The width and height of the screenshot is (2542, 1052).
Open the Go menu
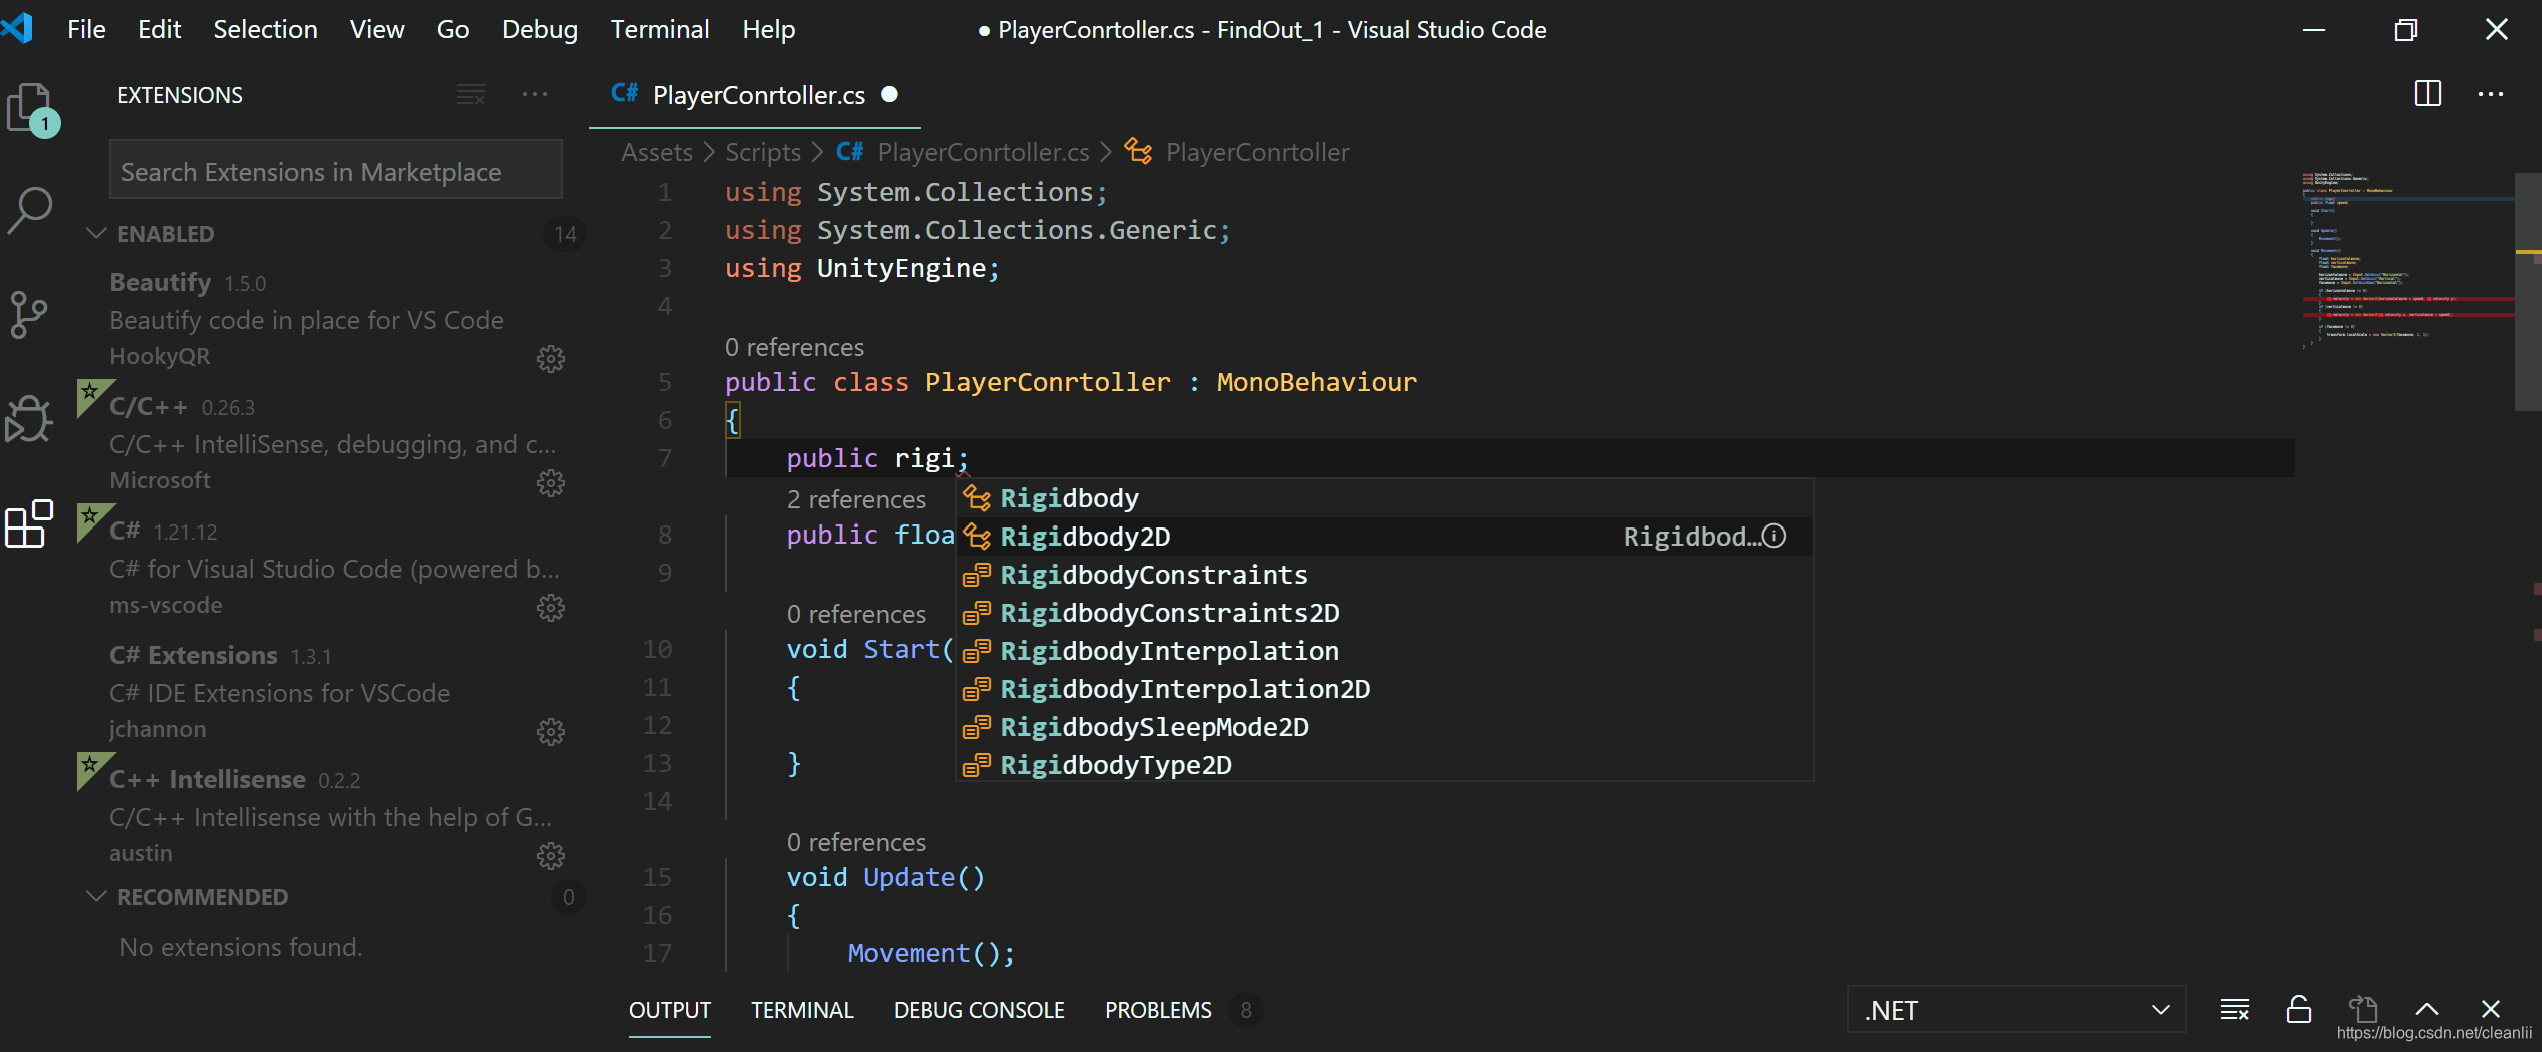click(452, 29)
